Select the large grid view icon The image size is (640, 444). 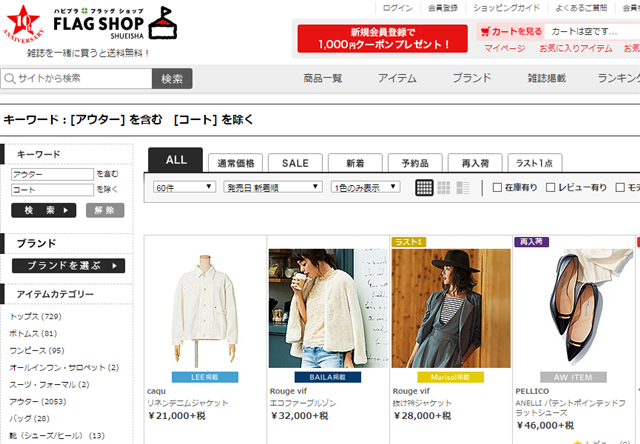click(x=424, y=187)
